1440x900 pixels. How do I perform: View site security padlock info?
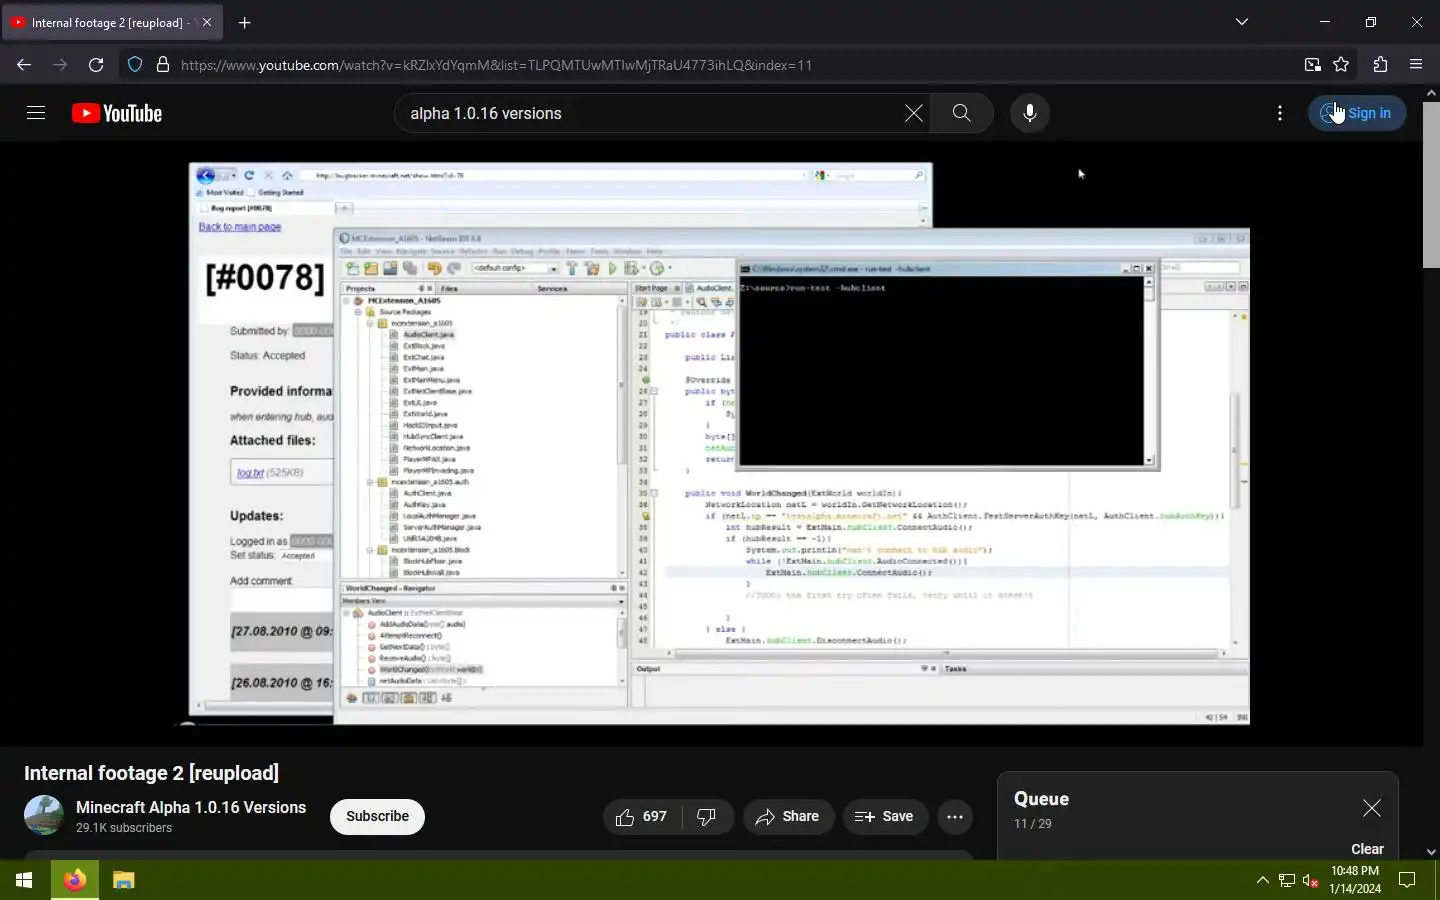[163, 65]
